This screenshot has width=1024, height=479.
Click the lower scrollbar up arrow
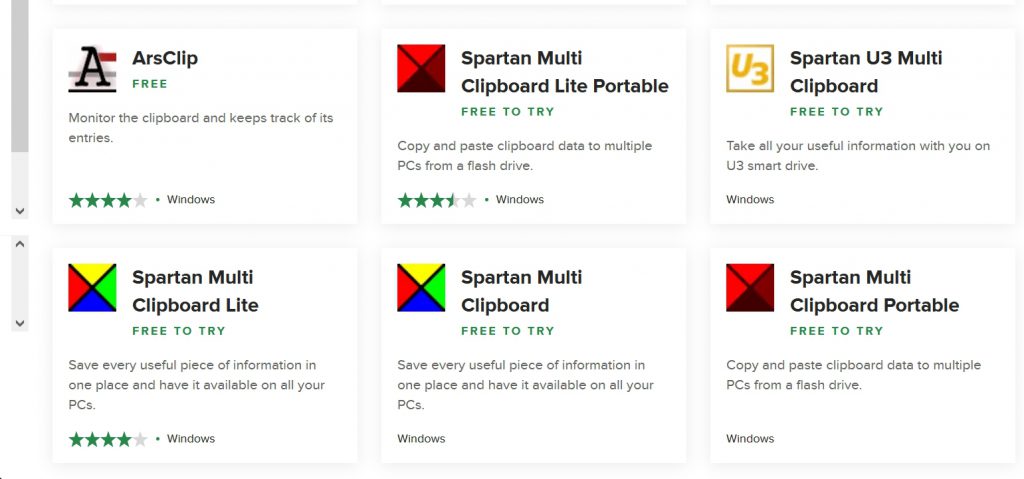(20, 246)
